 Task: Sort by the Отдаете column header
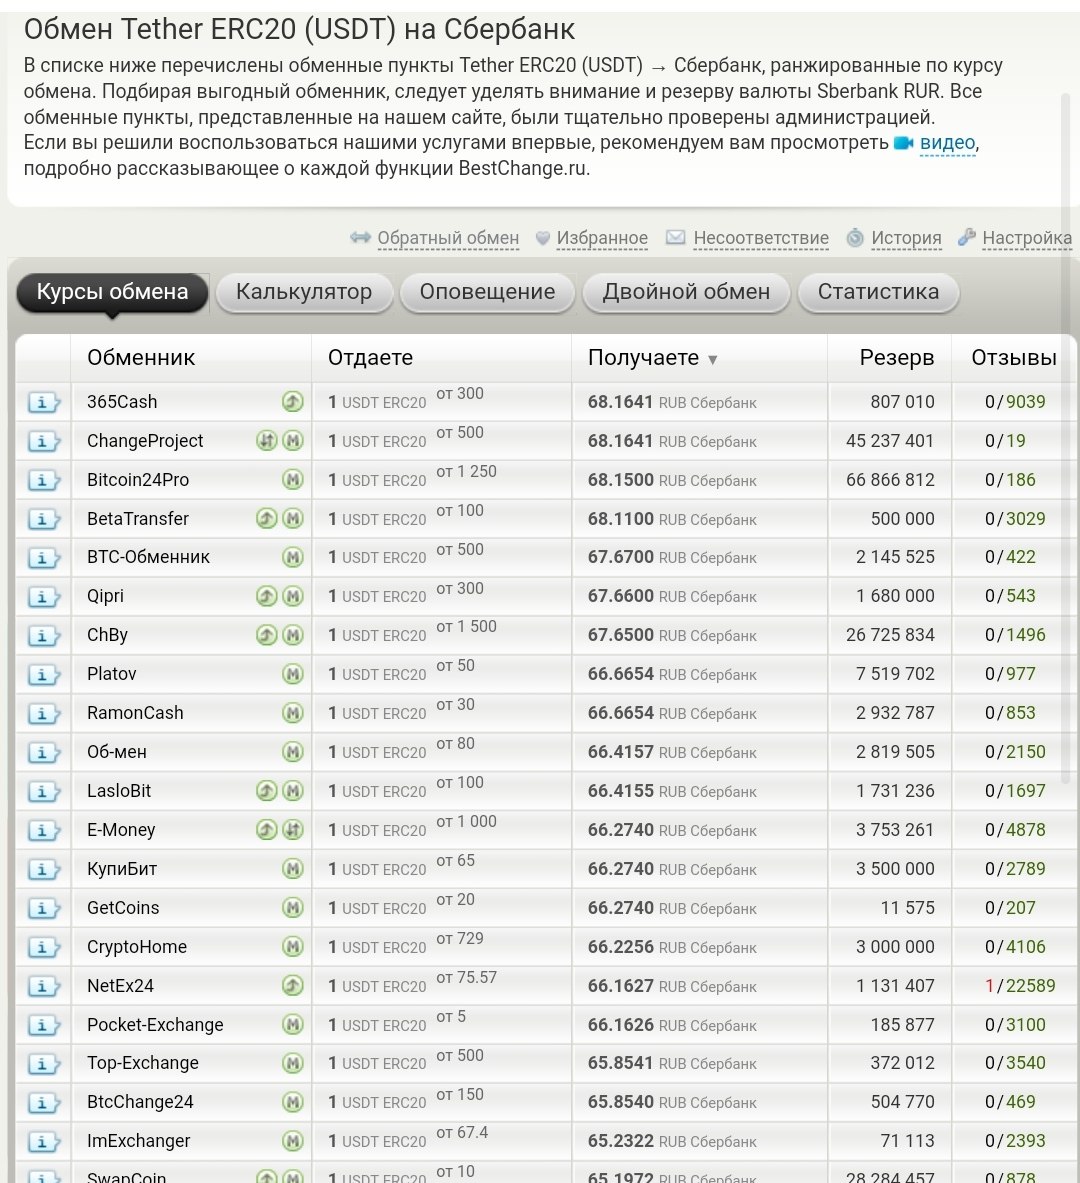tap(371, 358)
